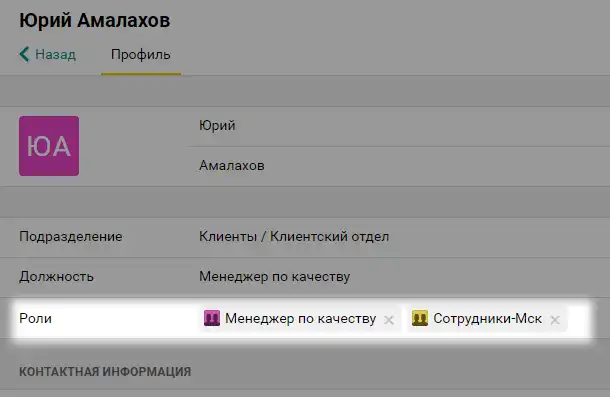Click the Подразделение label
The width and height of the screenshot is (610, 397).
(x=71, y=237)
